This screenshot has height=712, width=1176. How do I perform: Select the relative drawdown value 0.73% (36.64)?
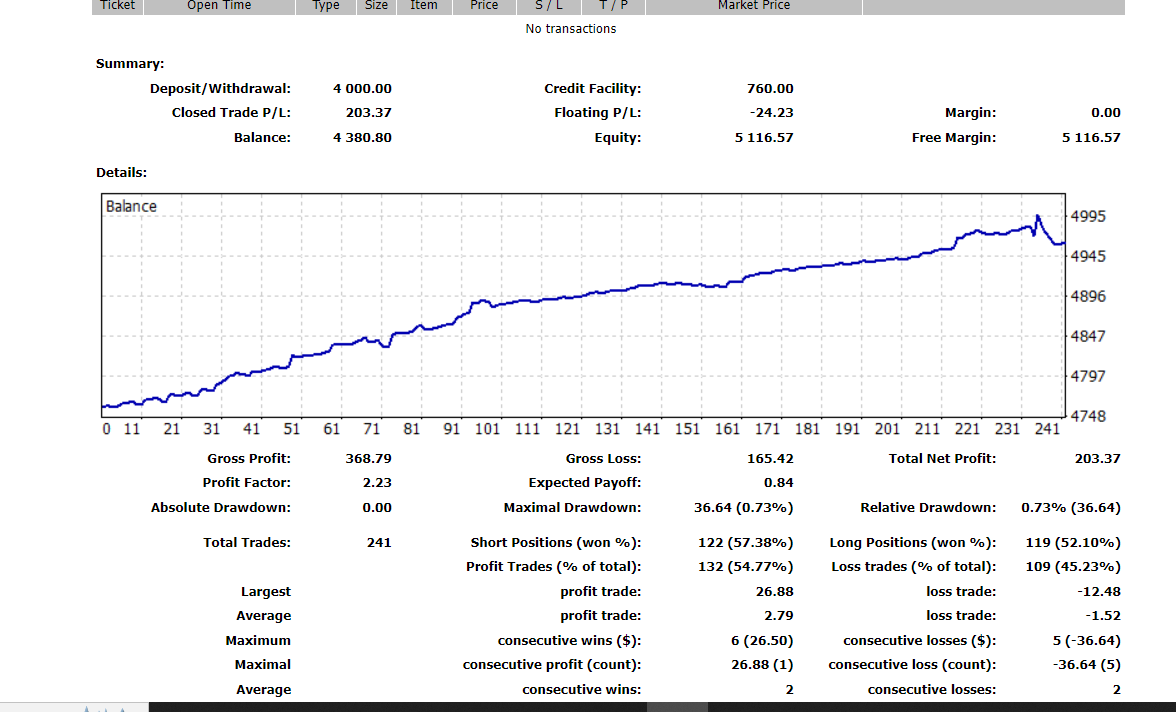click(x=1071, y=507)
